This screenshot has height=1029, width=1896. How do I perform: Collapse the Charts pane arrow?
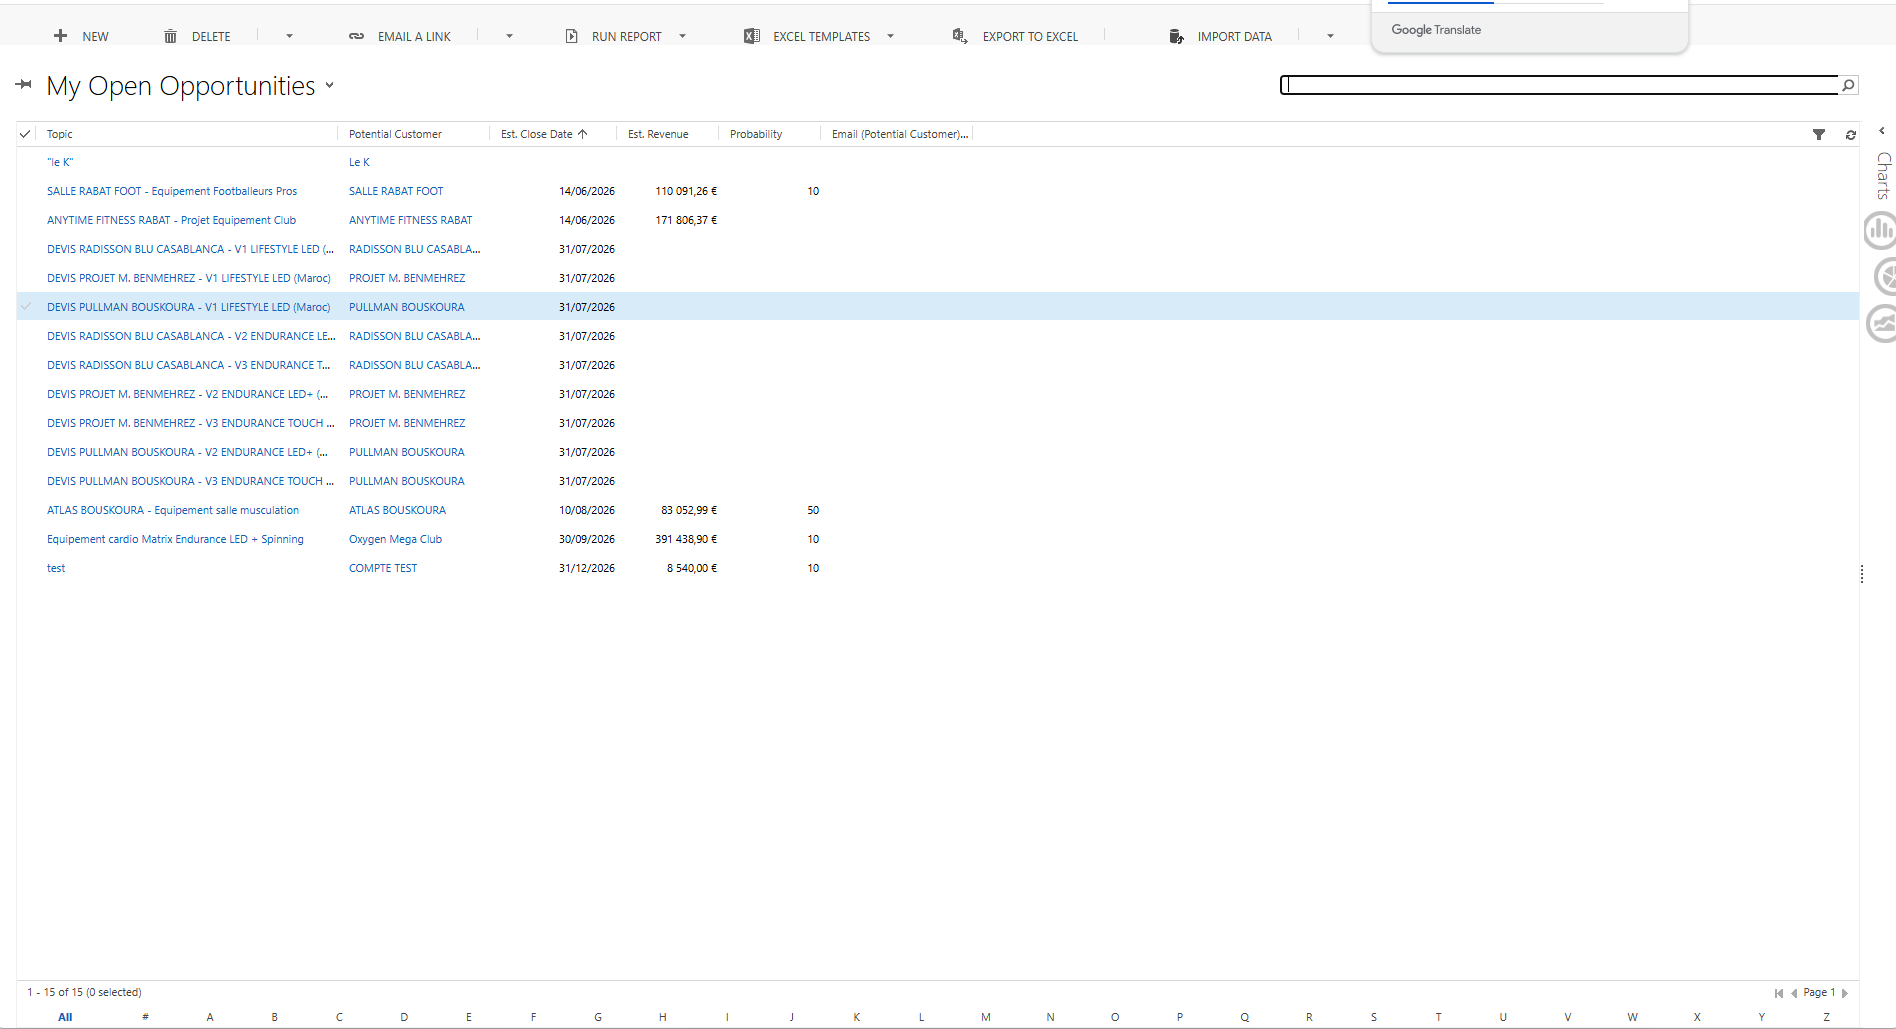tap(1882, 131)
